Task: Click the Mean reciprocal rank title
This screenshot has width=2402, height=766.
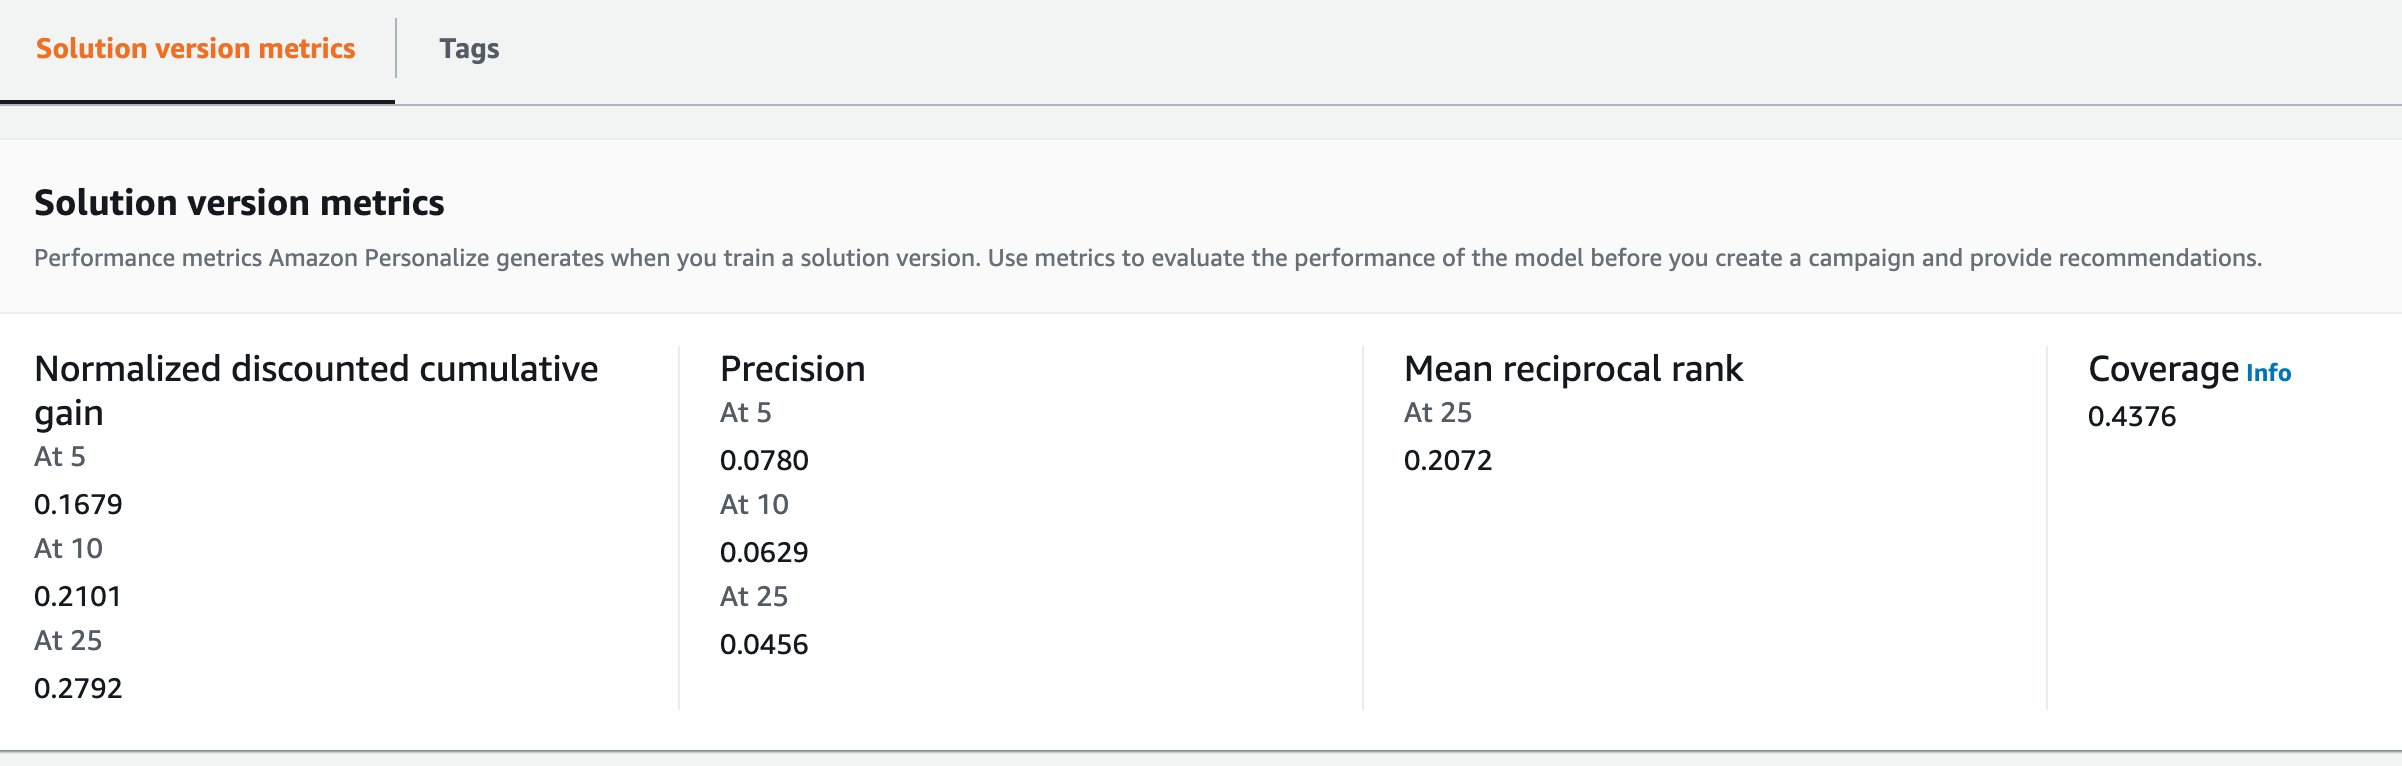Action: (1573, 369)
